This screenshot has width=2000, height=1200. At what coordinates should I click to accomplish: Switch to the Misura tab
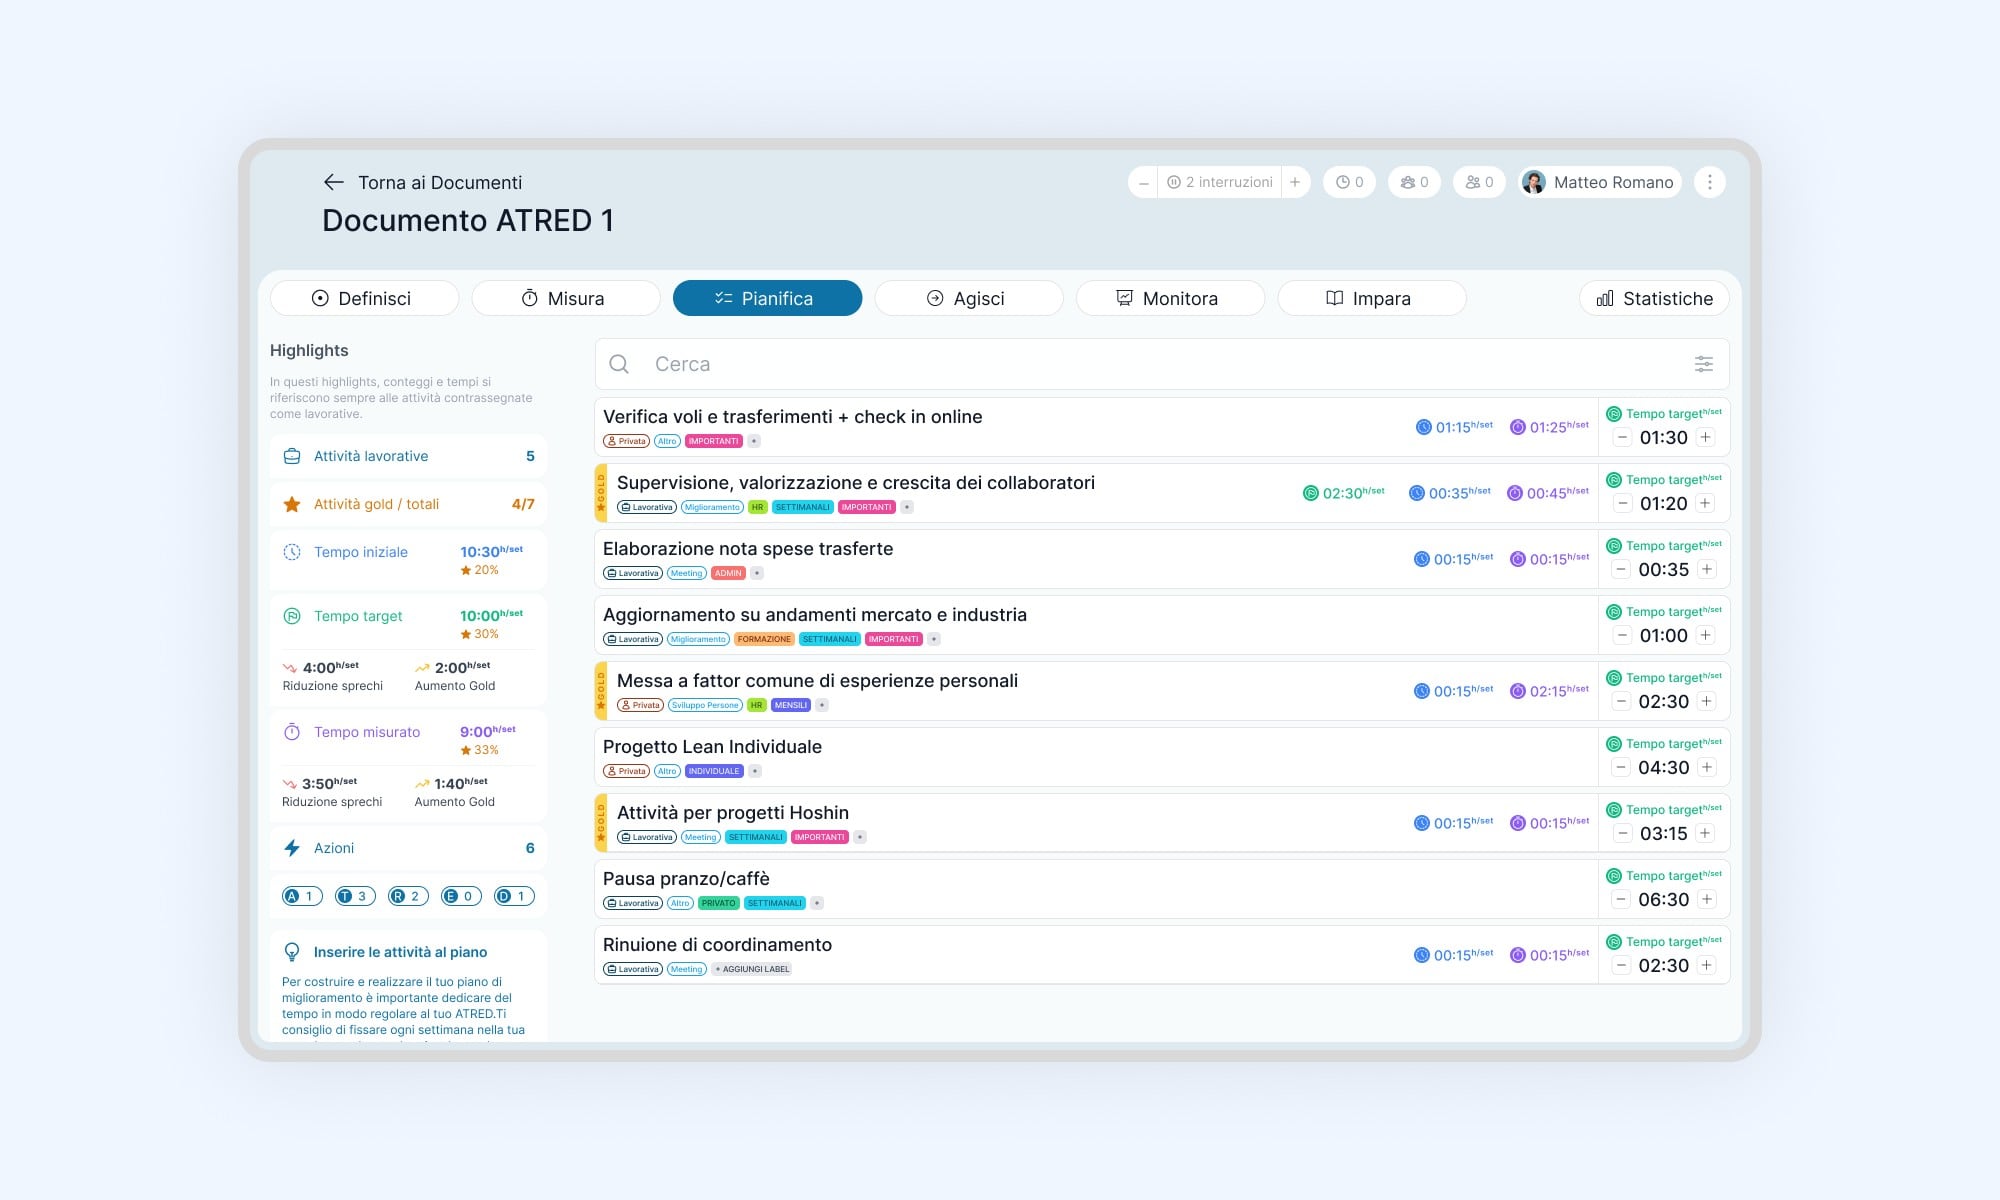click(x=565, y=298)
